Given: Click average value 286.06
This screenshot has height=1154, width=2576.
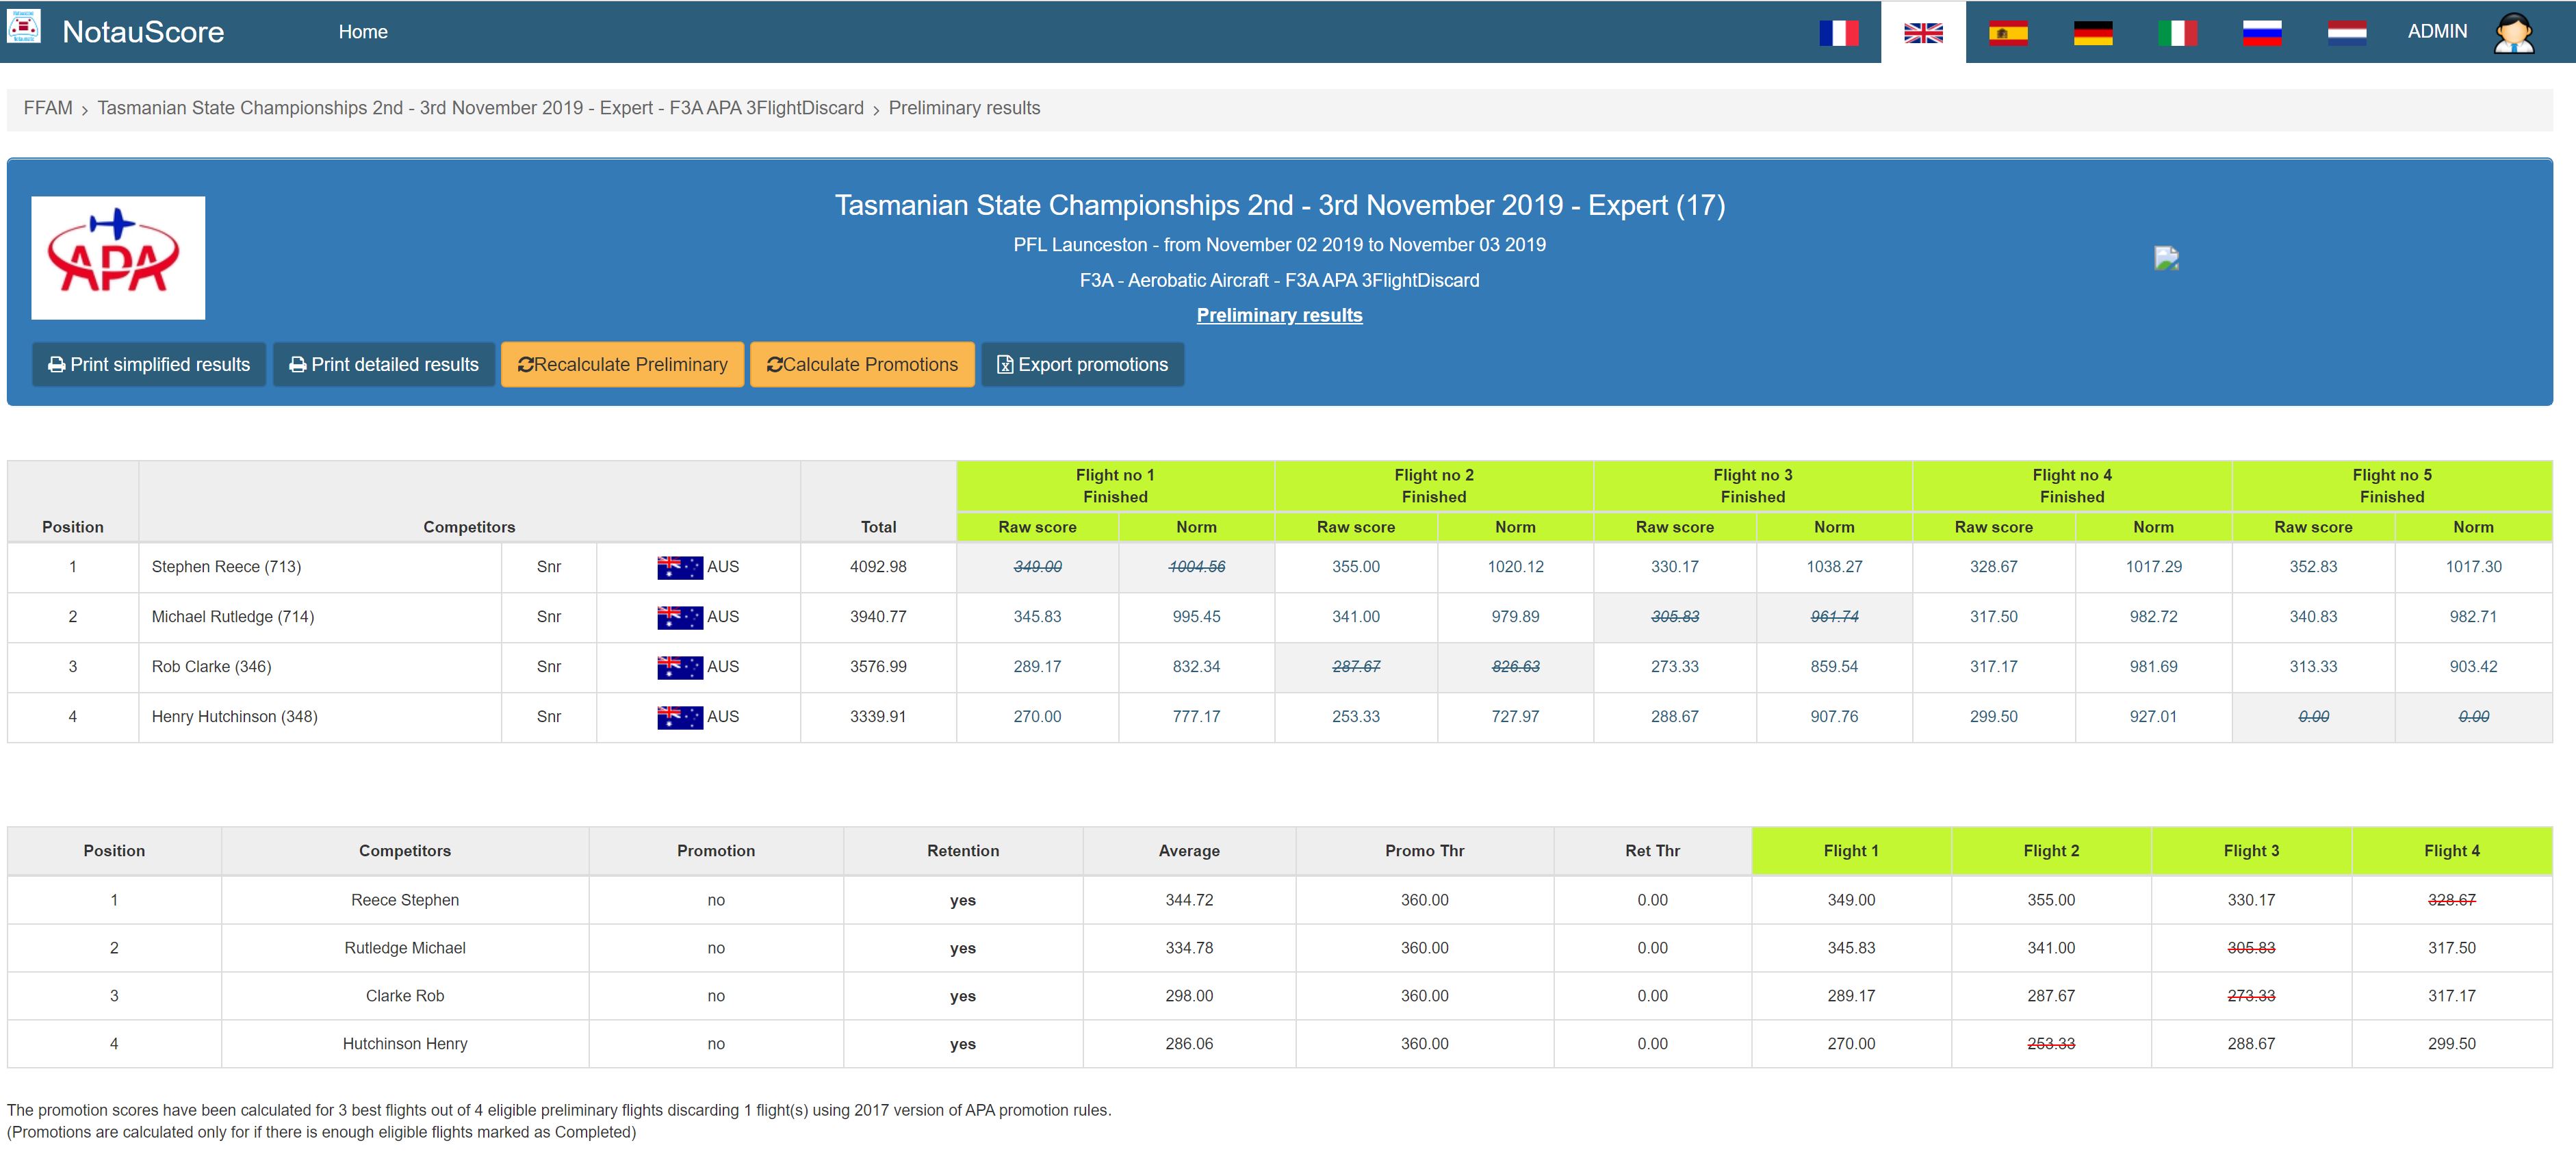Looking at the screenshot, I should click(1189, 1044).
